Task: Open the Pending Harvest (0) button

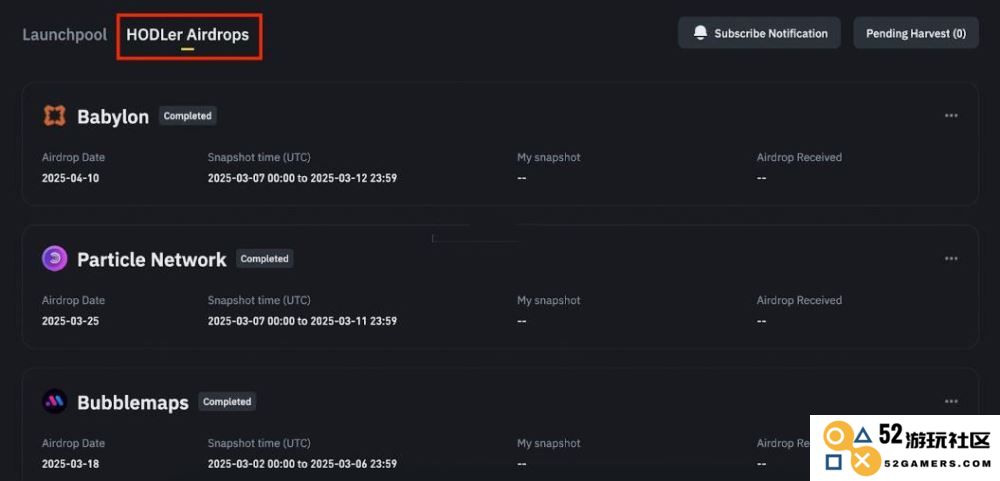Action: (x=916, y=33)
